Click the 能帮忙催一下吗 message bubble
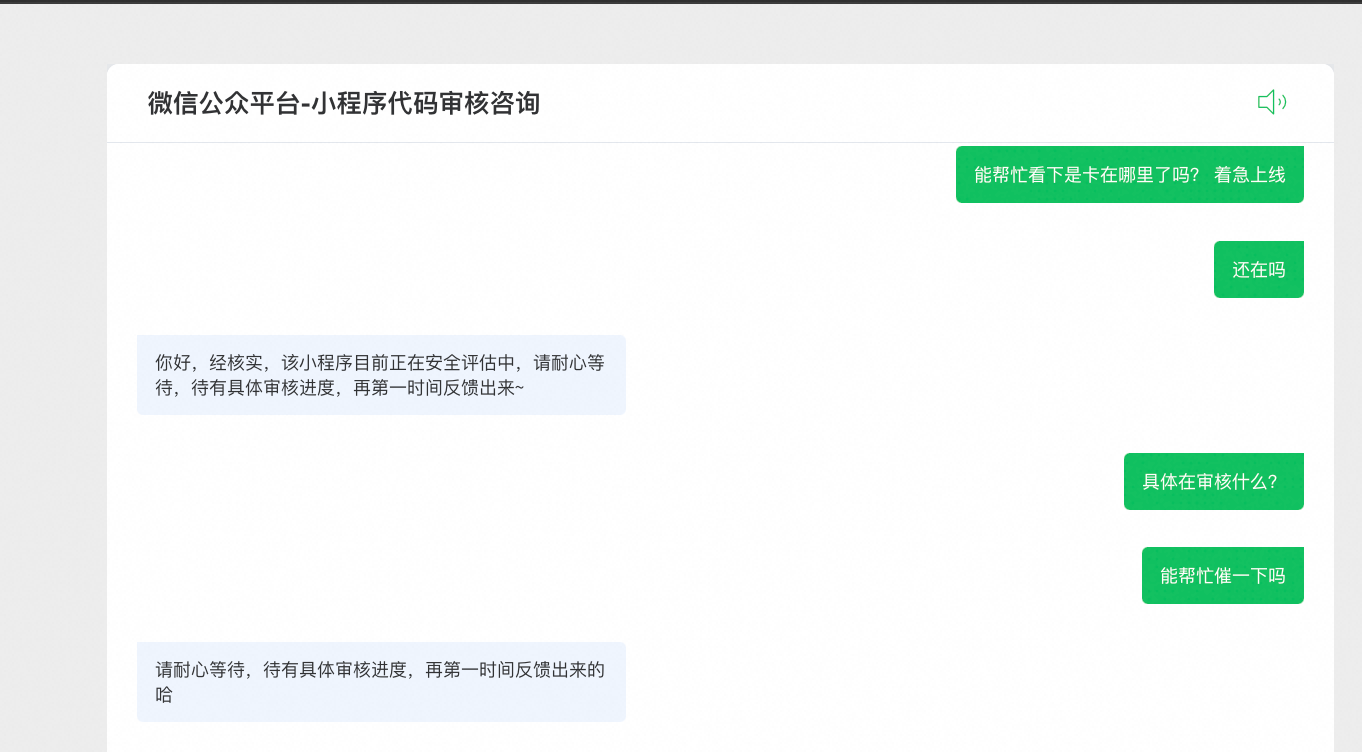This screenshot has height=752, width=1362. pos(1222,575)
